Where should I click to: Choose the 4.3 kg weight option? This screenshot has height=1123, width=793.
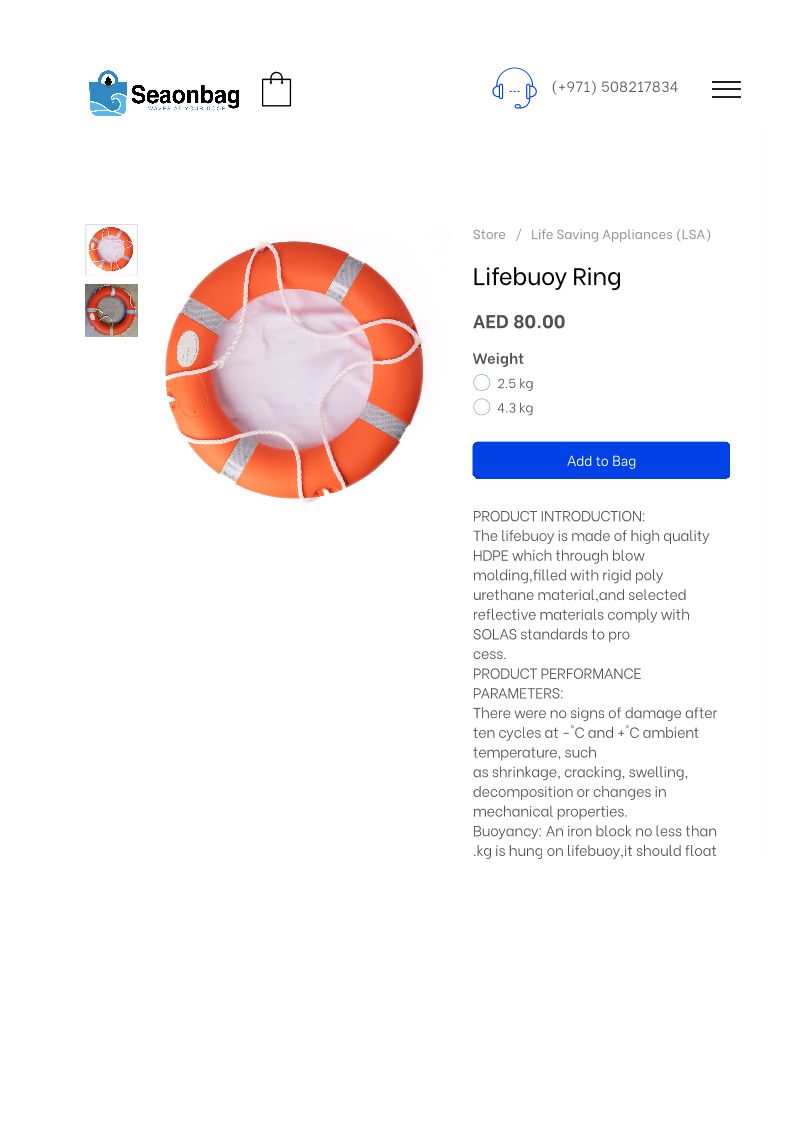pos(482,407)
